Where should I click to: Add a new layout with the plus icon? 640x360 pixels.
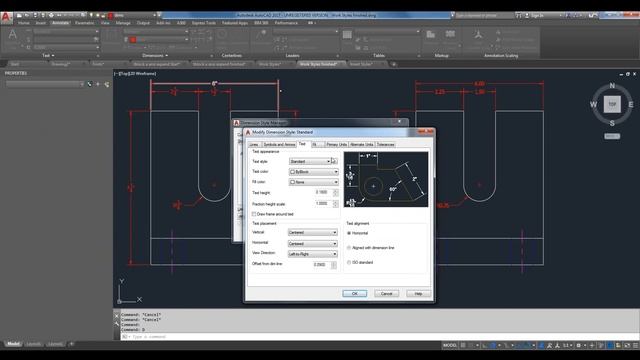pos(71,344)
